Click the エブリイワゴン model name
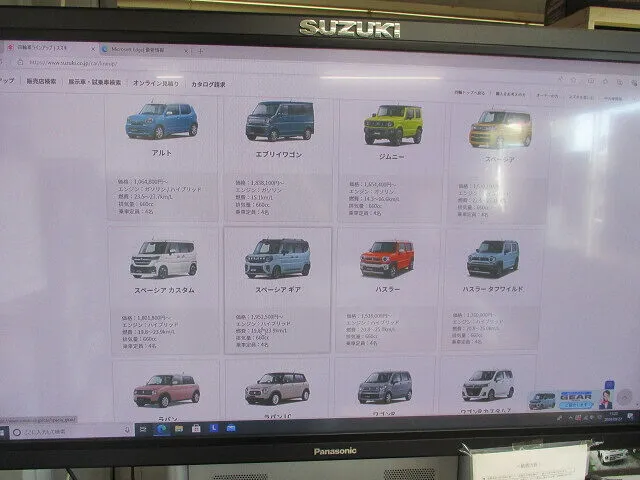 click(279, 154)
